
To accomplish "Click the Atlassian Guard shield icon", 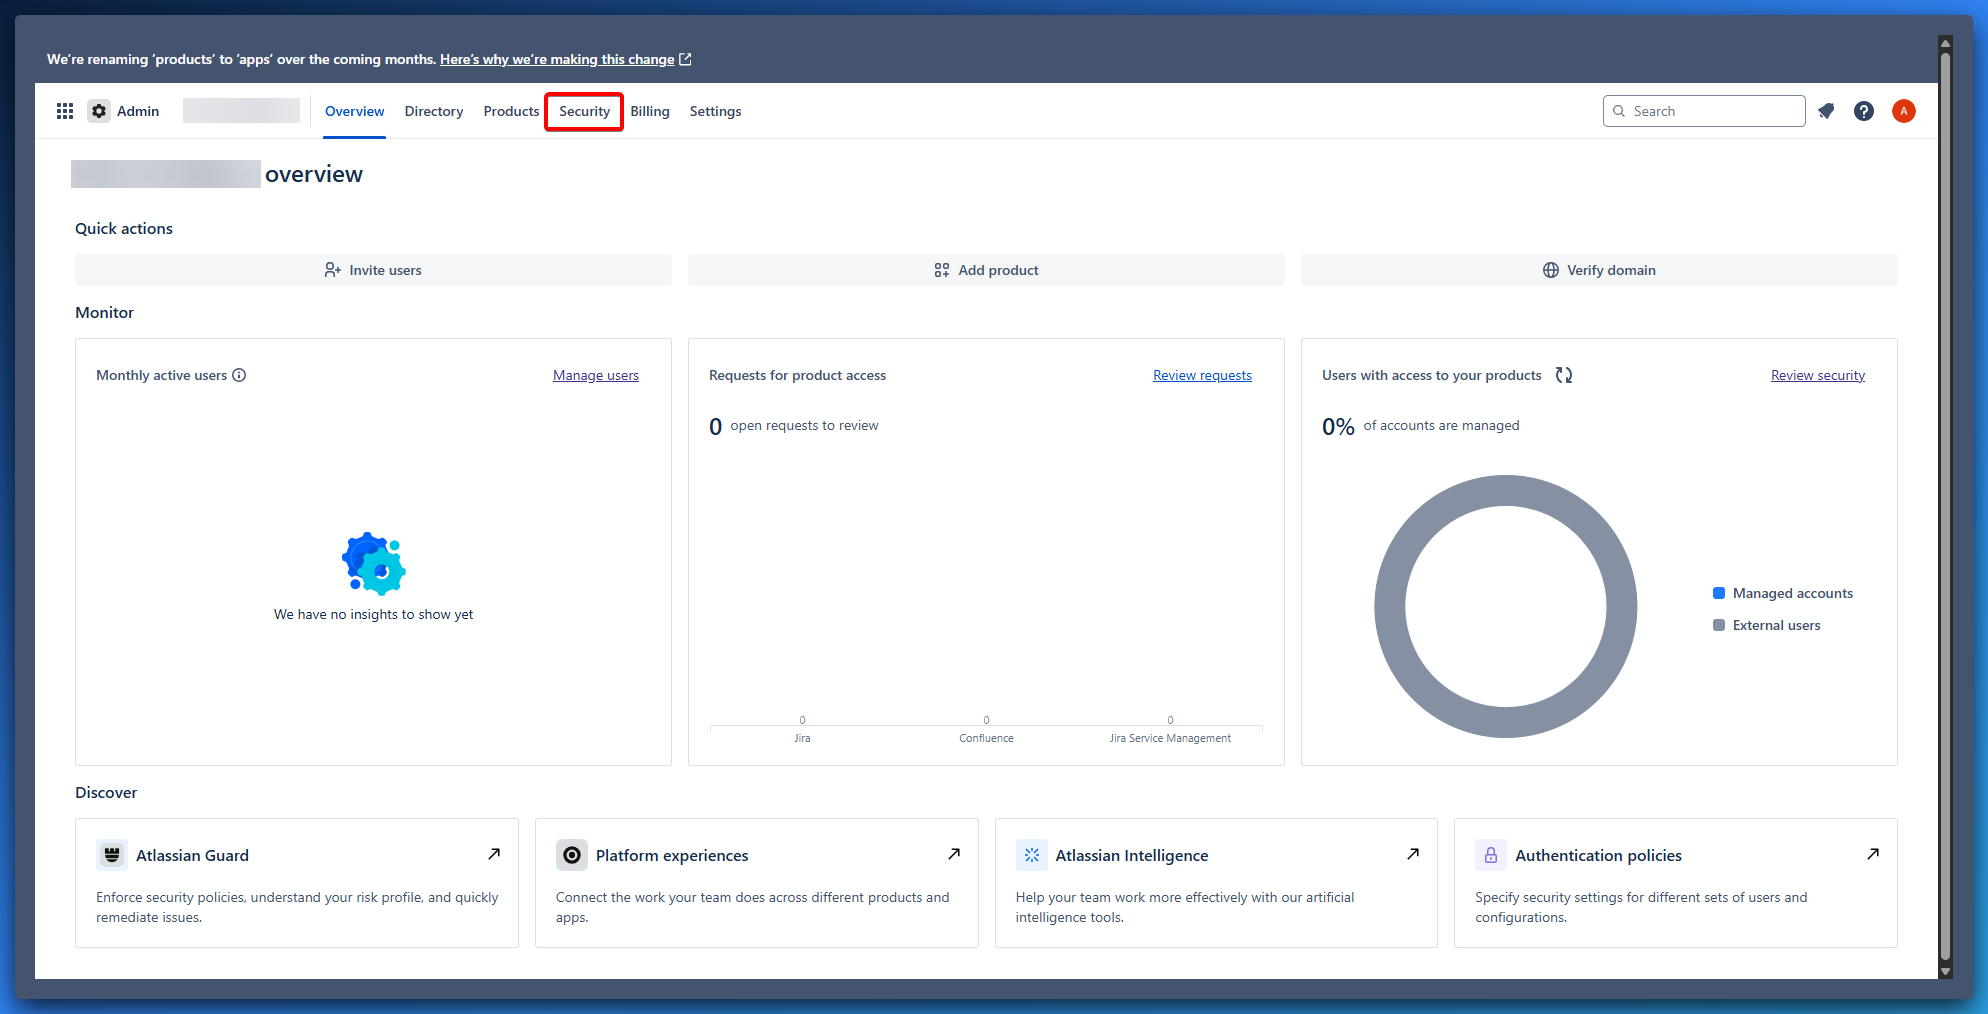I will tap(112, 855).
